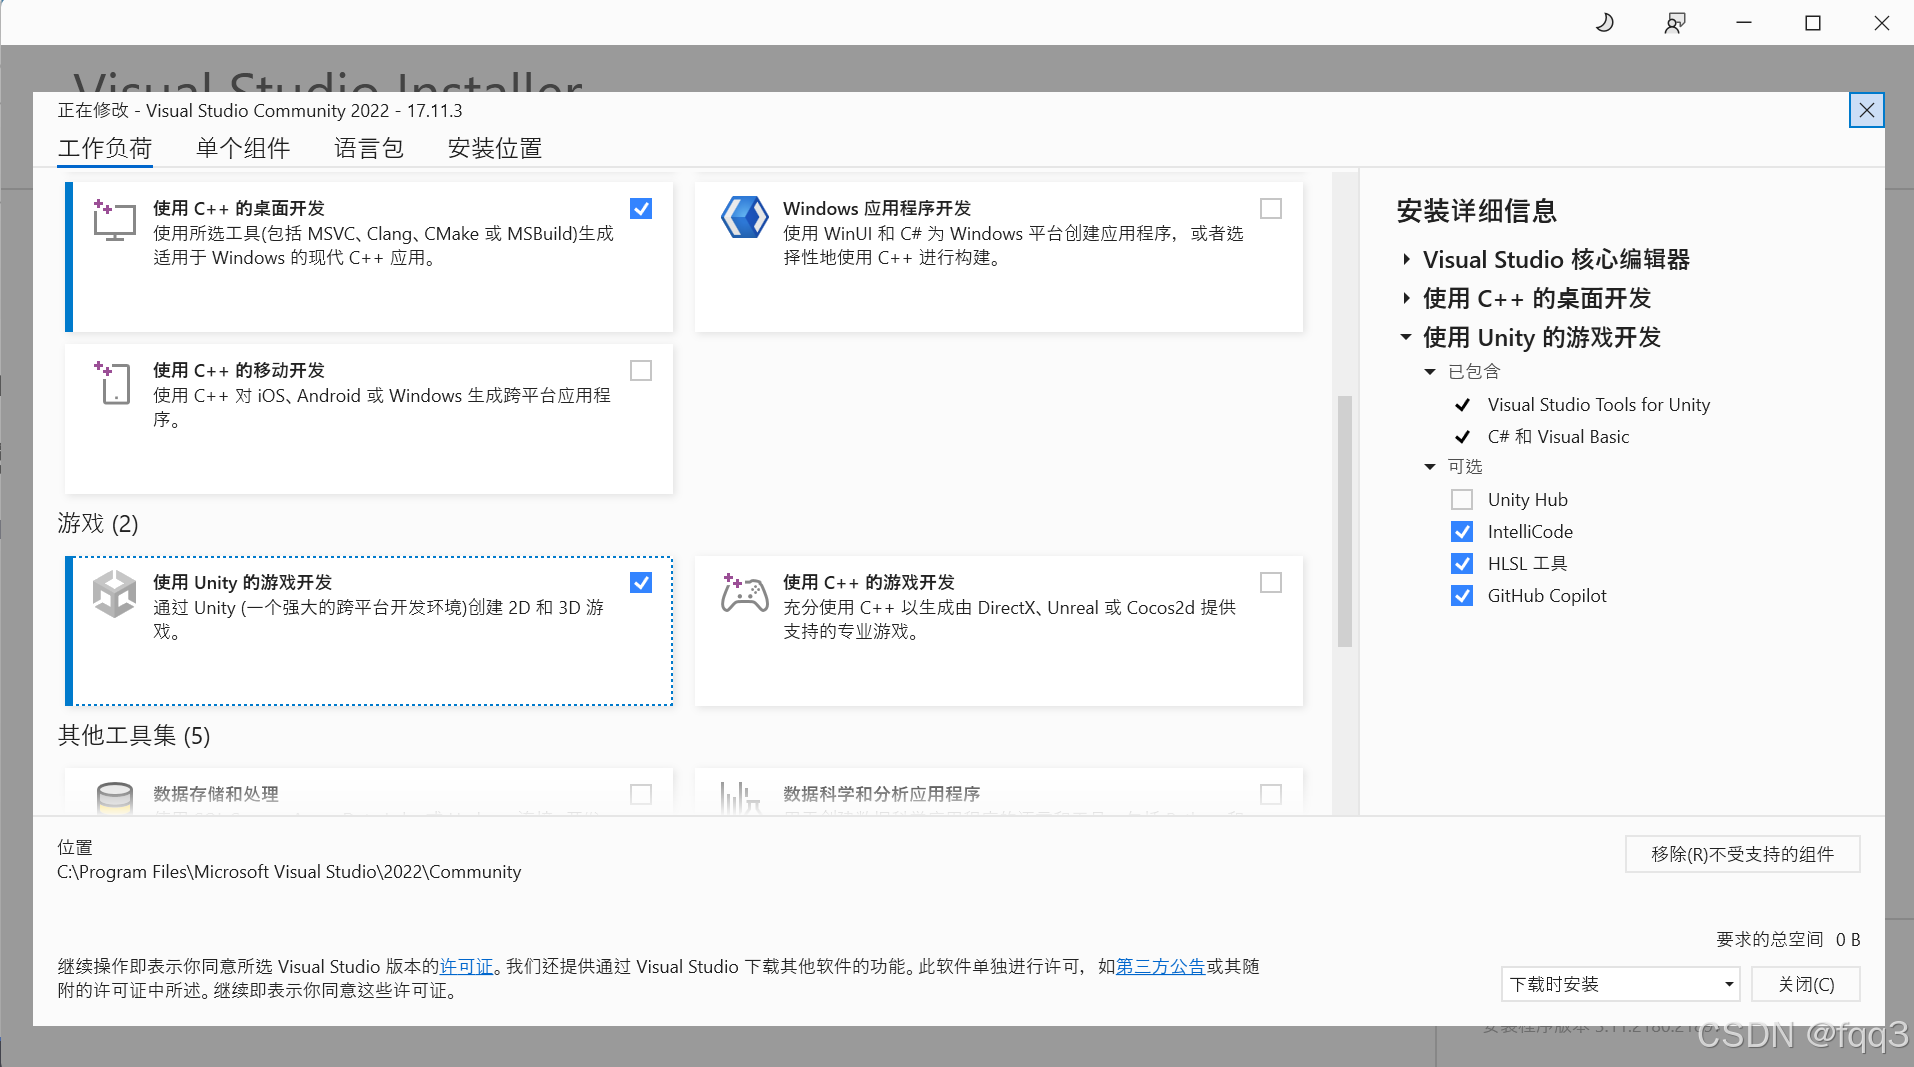This screenshot has width=1914, height=1067.
Task: Close the modify dialog with X button
Action: [x=1866, y=110]
